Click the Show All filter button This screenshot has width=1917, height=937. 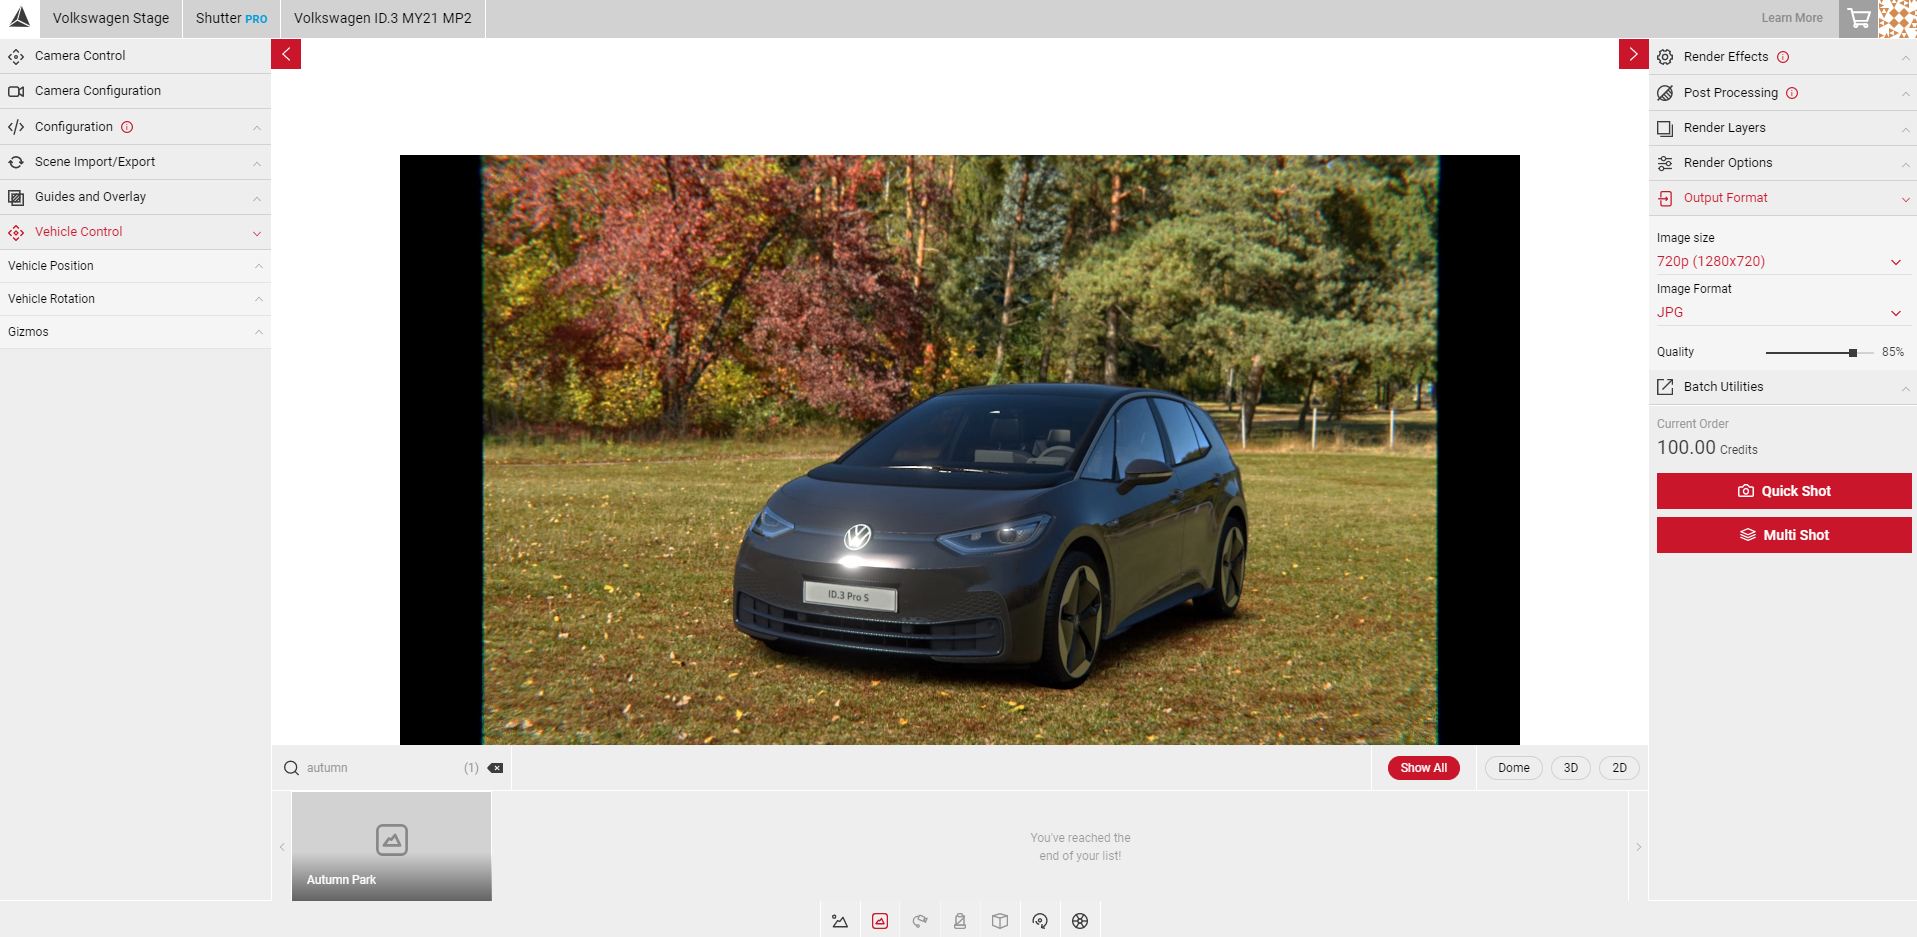tap(1423, 768)
